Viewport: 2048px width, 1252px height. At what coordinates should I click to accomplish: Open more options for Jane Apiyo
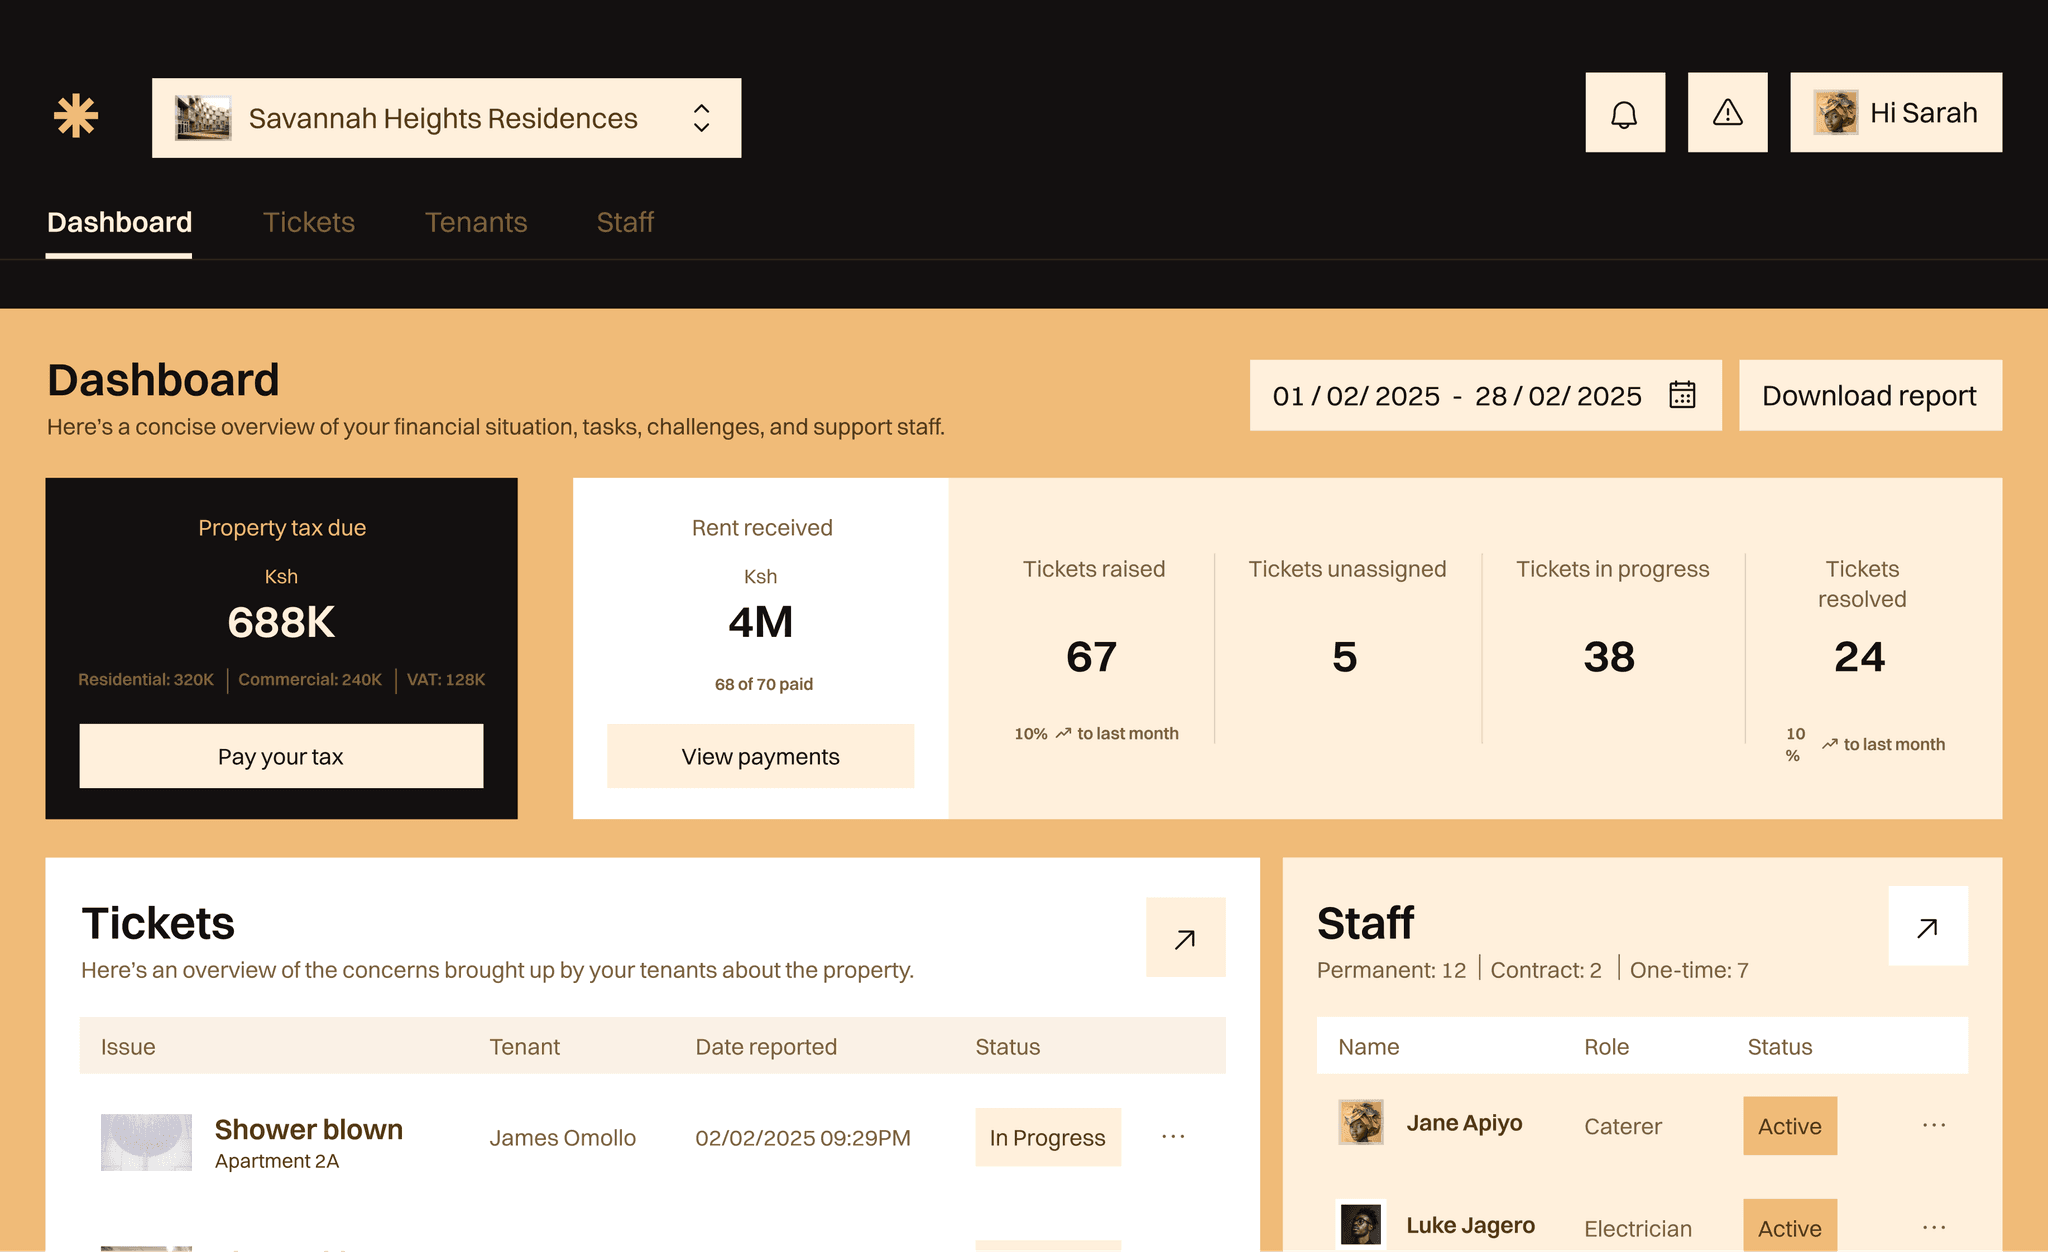click(x=1933, y=1126)
